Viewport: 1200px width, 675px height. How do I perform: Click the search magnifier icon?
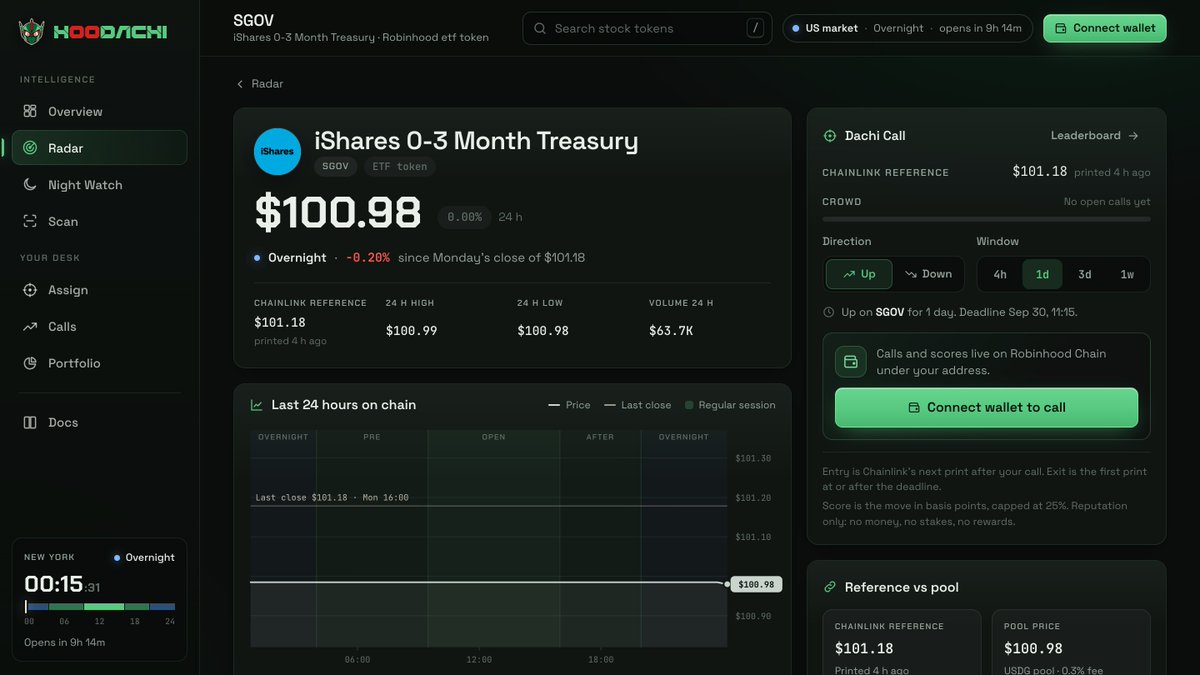pos(540,28)
